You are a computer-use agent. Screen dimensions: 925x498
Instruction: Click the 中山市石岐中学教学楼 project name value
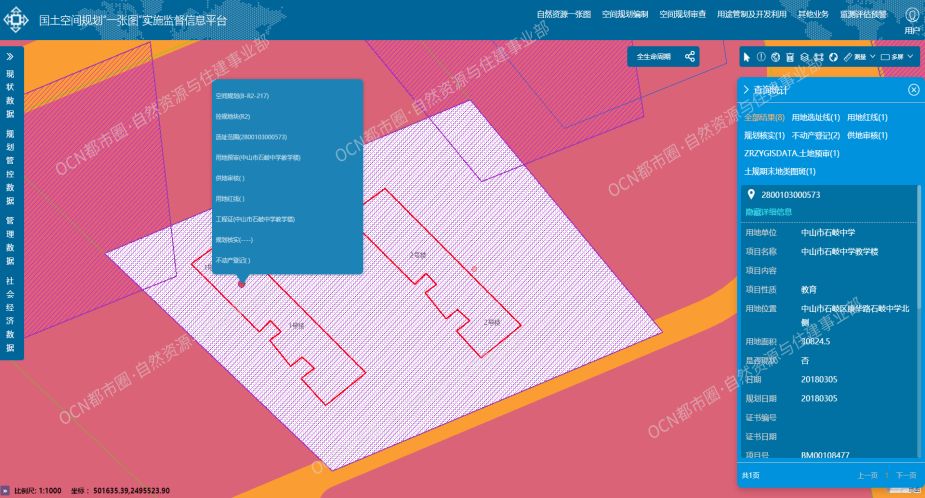[x=839, y=251]
